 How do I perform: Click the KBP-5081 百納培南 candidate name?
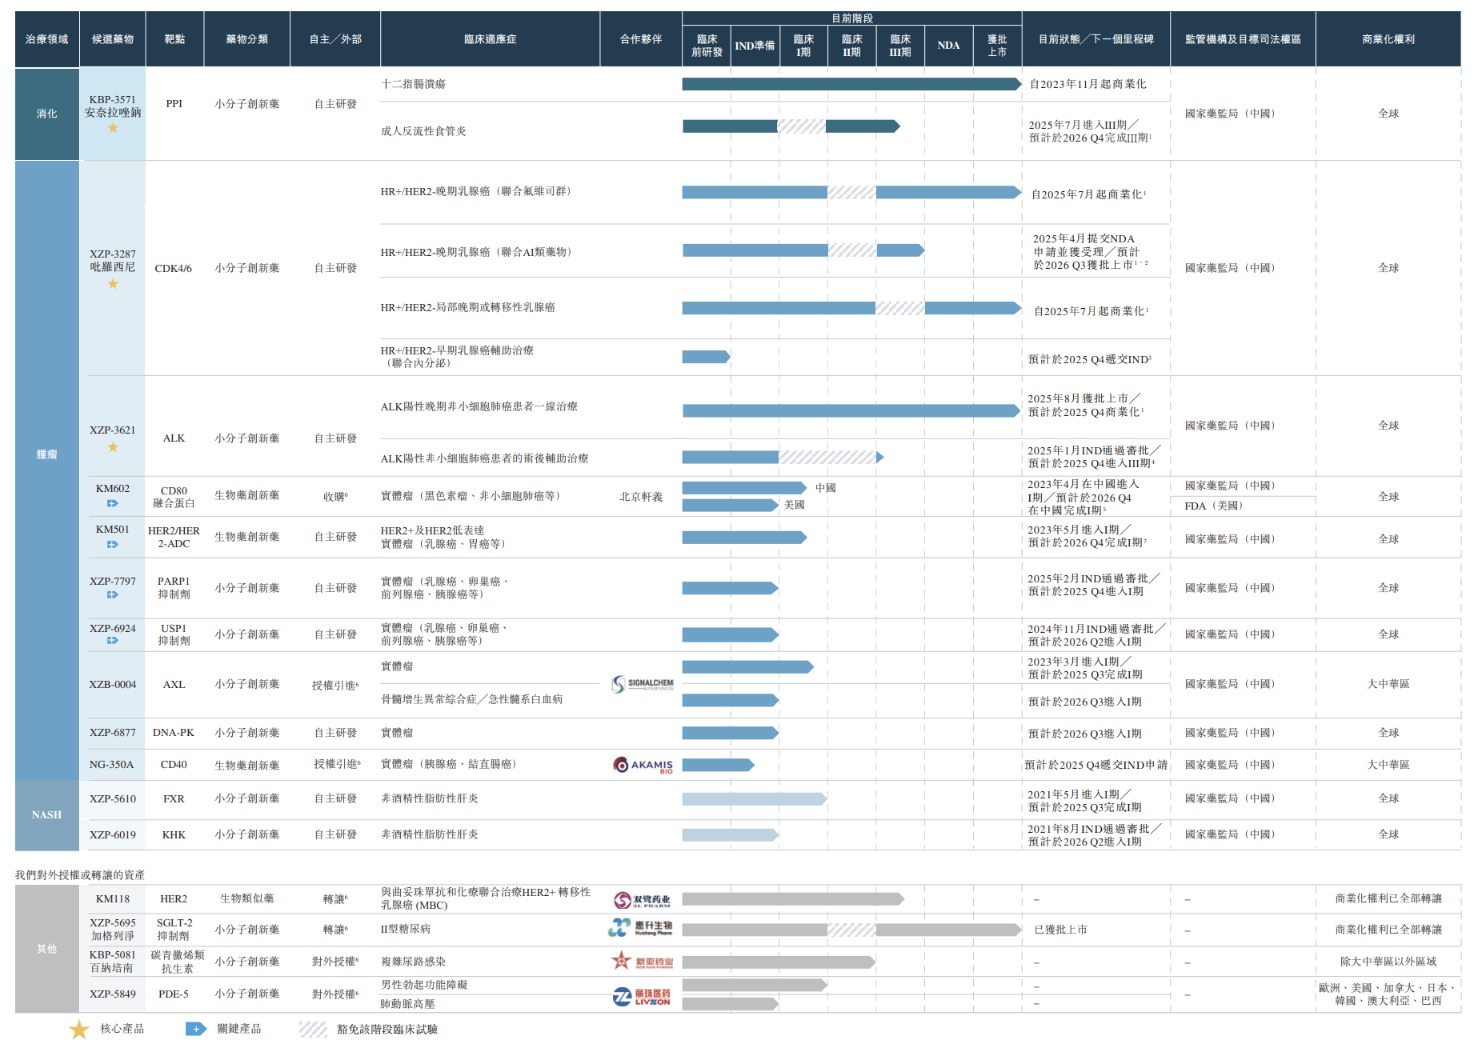point(113,962)
